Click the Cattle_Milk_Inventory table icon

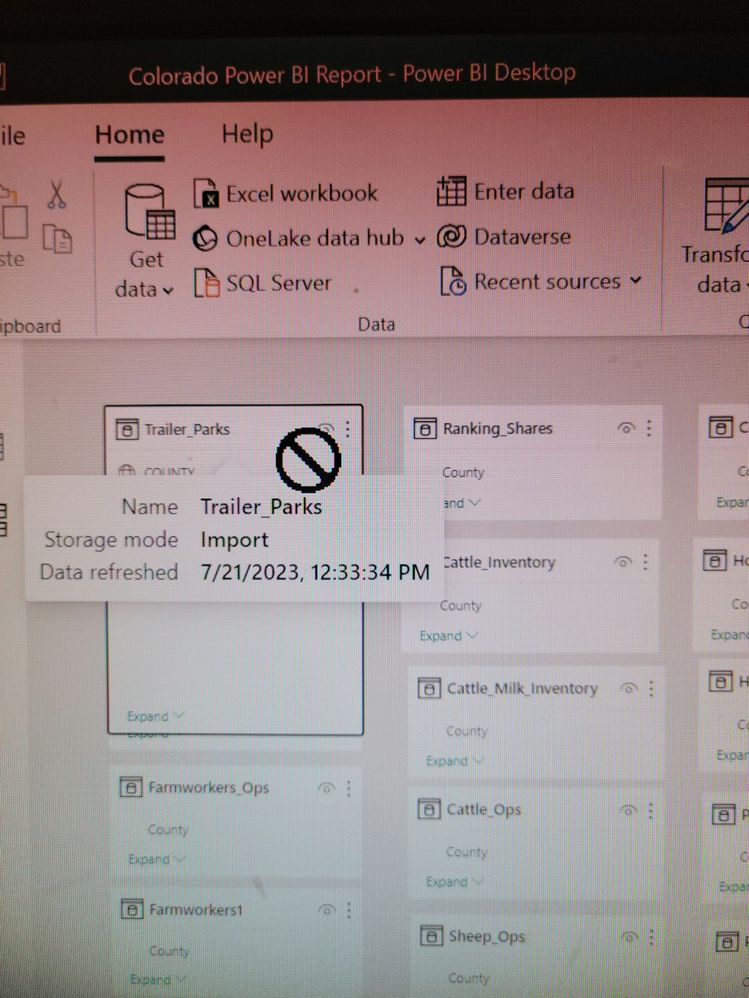429,688
